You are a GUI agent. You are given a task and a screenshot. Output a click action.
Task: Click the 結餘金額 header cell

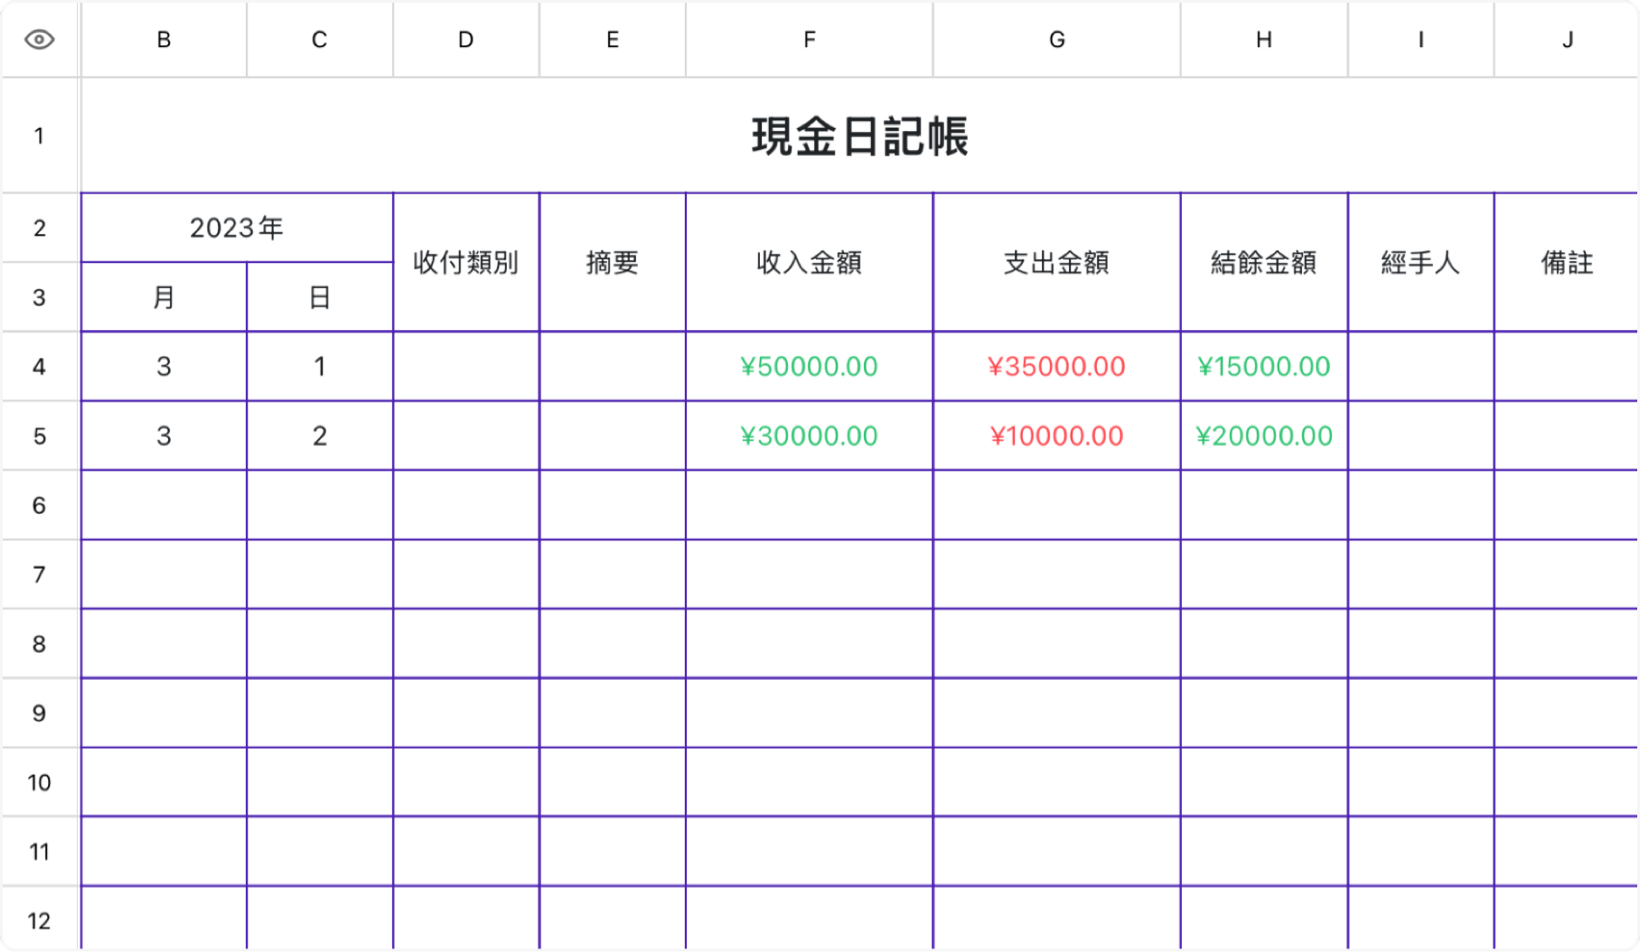click(x=1264, y=263)
